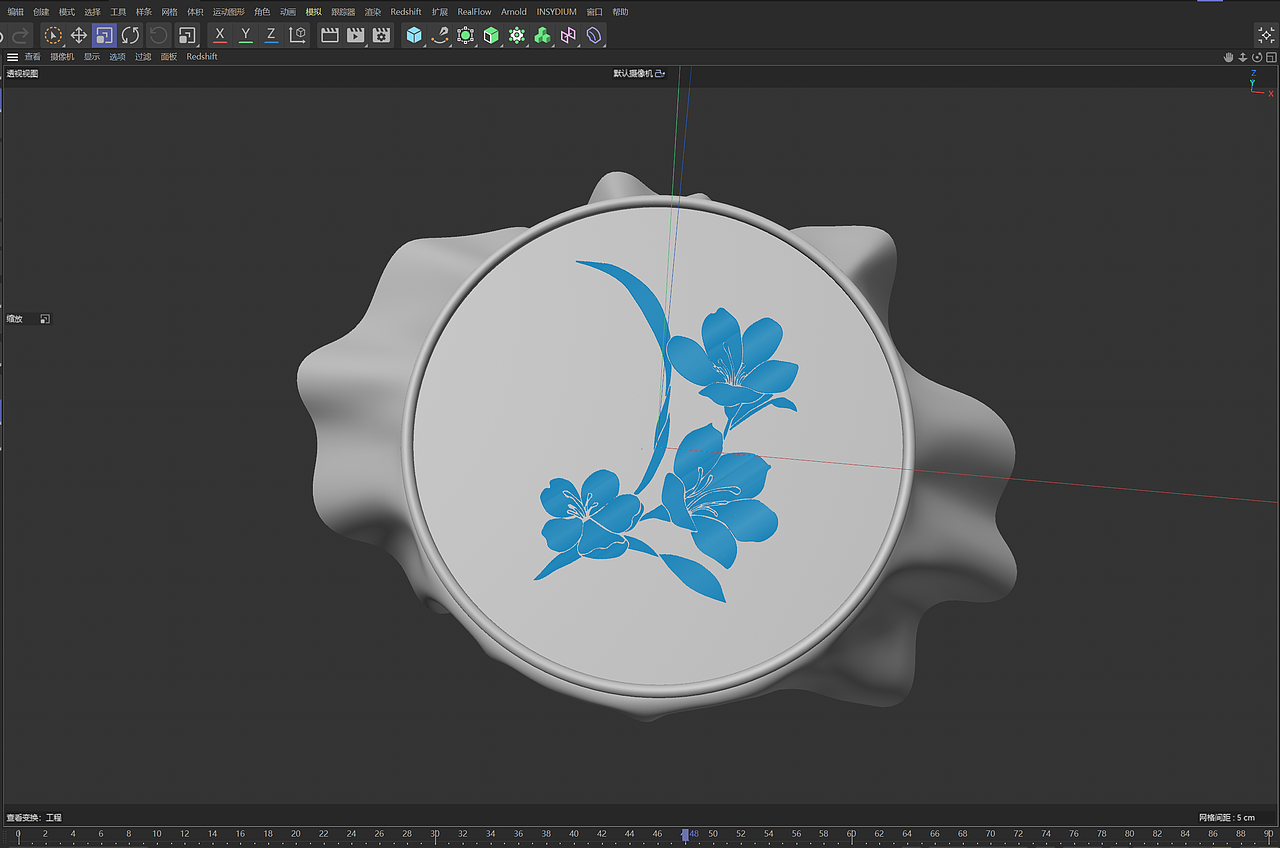Open the 扩展 menu

(440, 12)
